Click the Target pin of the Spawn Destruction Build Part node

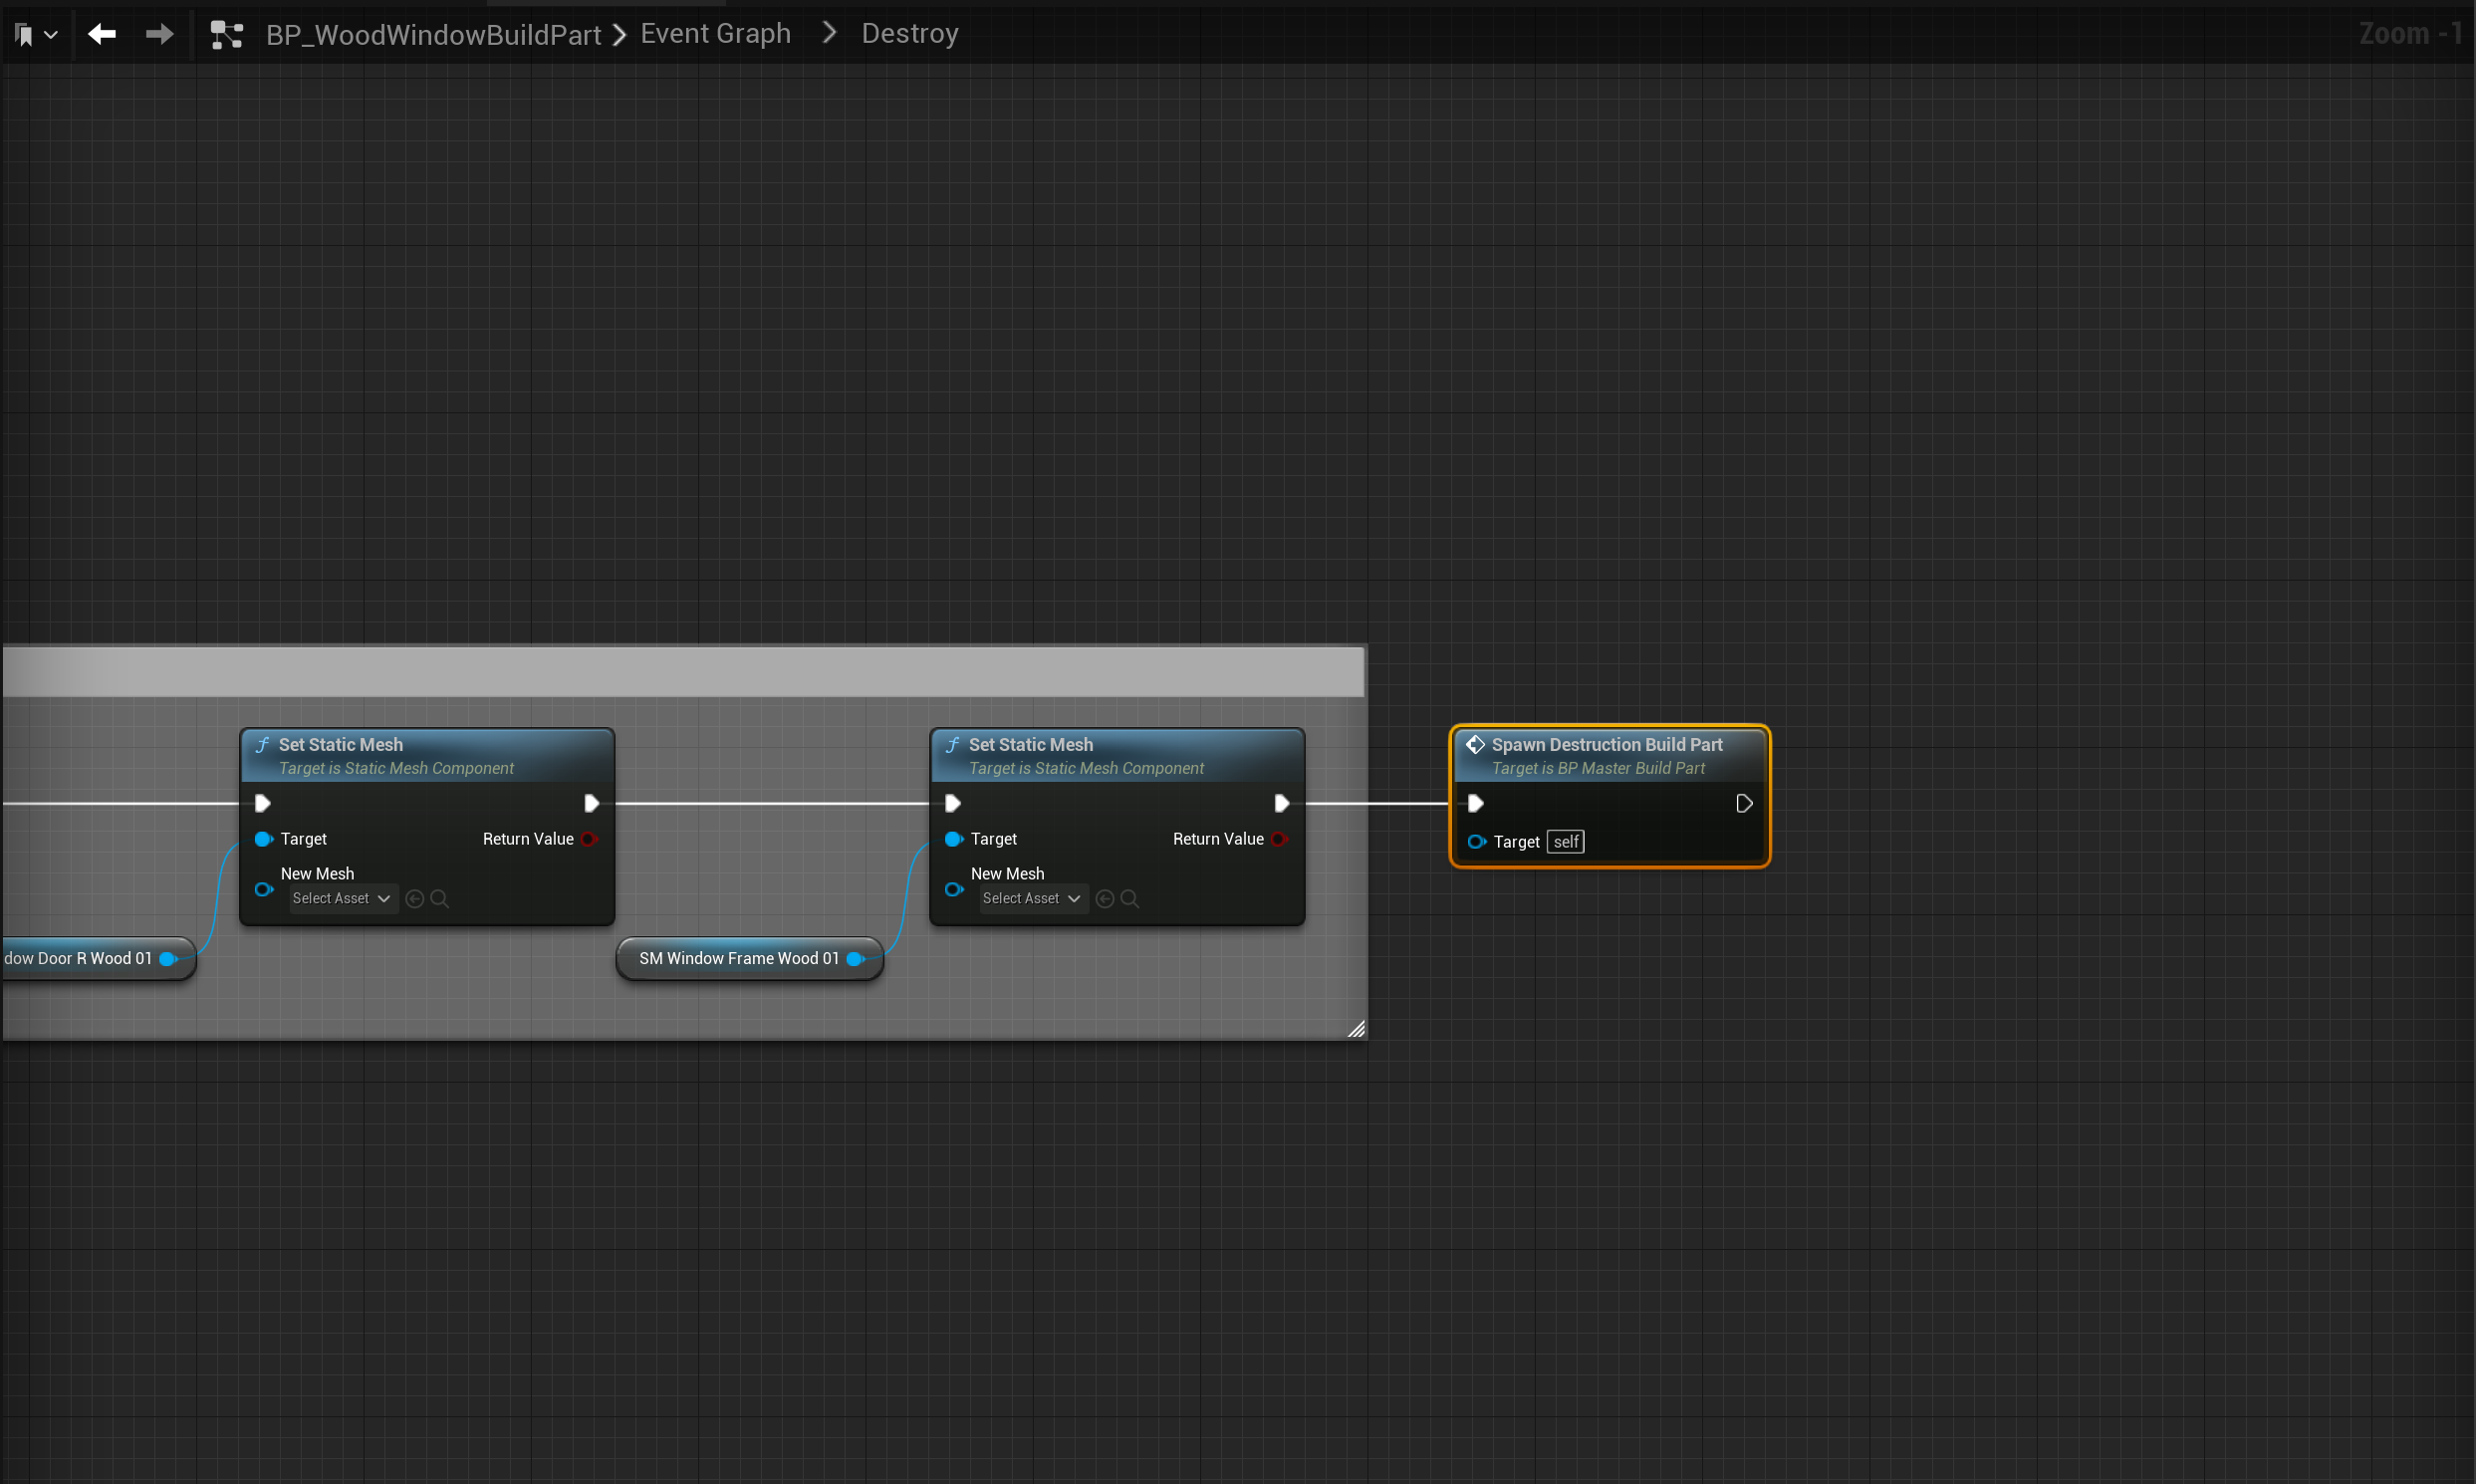pos(1476,842)
